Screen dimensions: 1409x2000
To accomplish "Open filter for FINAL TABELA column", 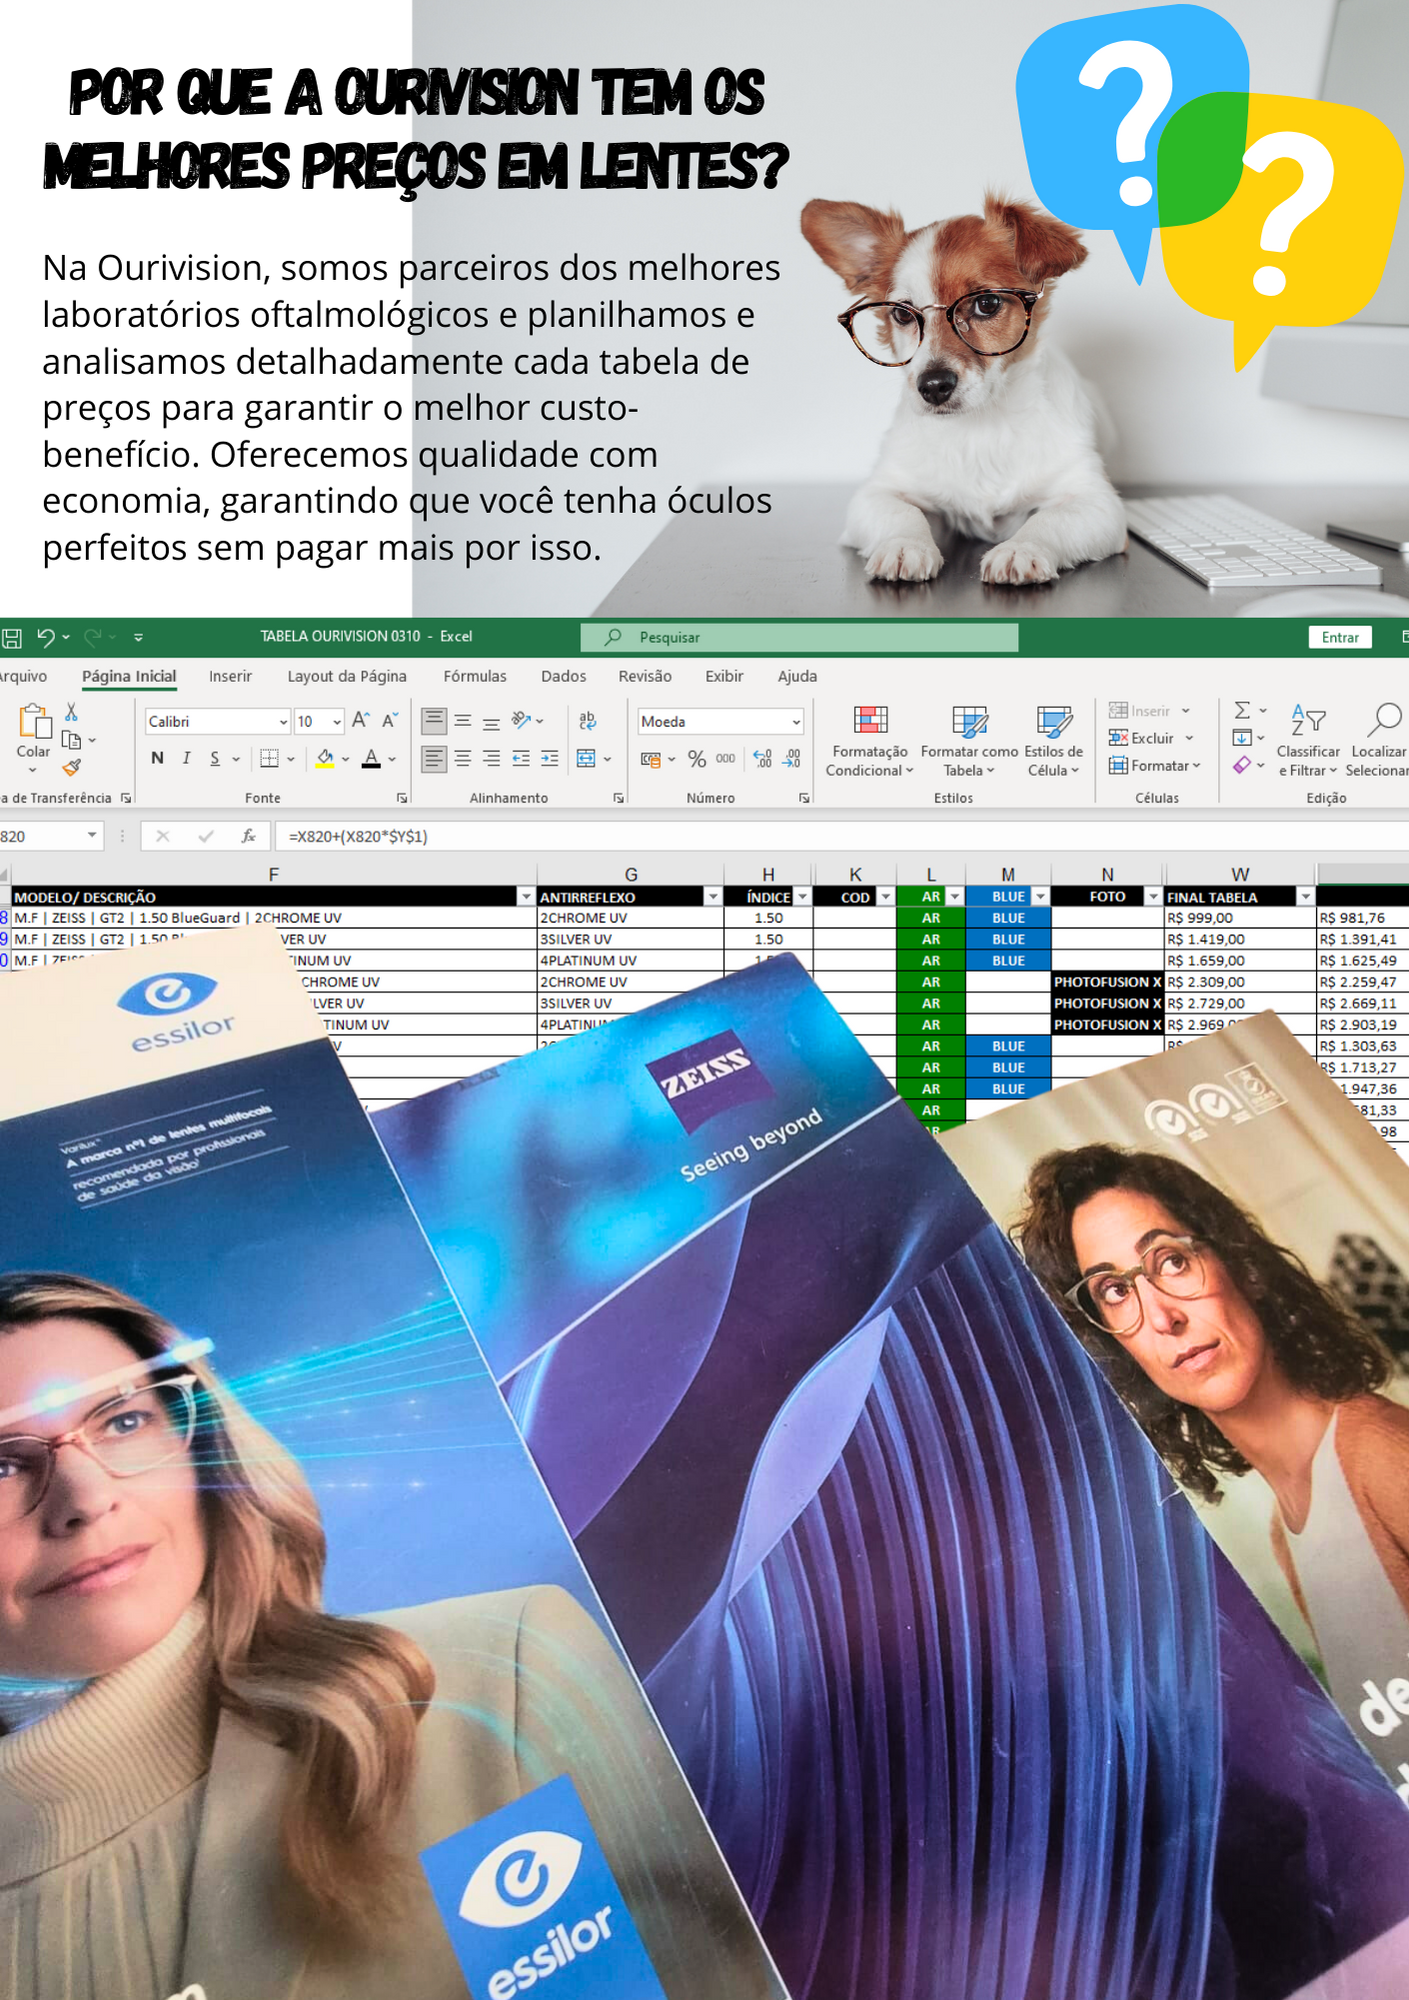I will [1305, 897].
